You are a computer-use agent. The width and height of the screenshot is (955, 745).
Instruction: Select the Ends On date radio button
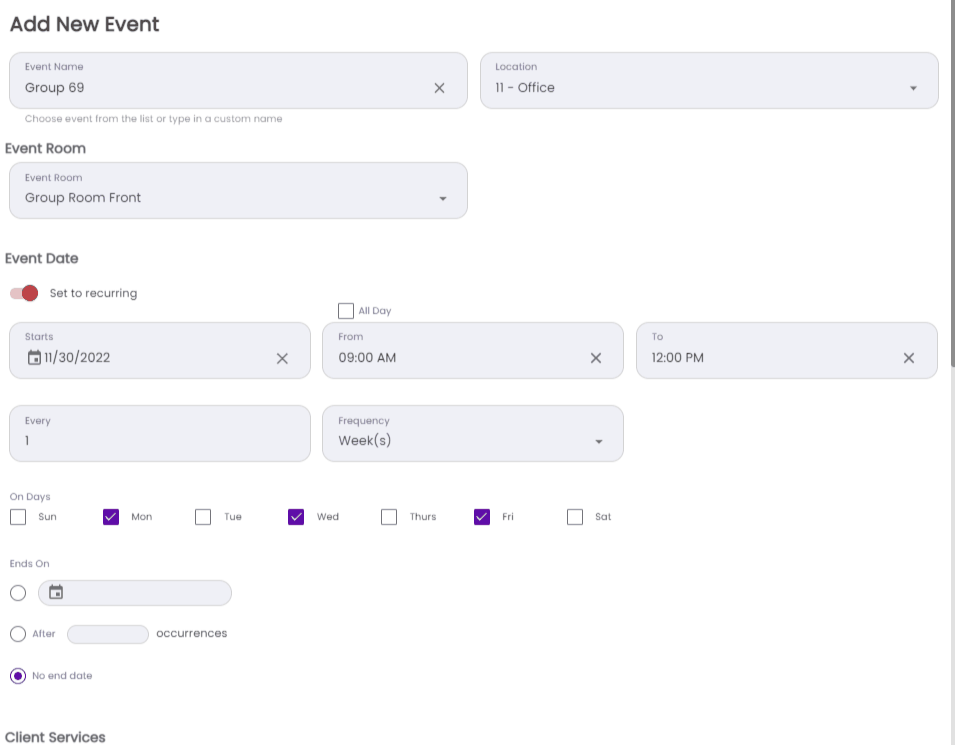point(18,593)
